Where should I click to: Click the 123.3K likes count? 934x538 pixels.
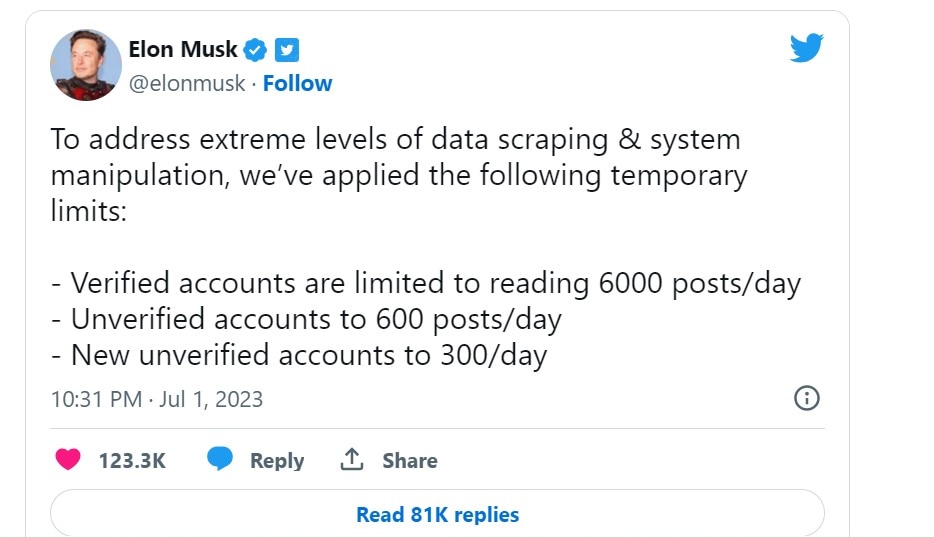coord(132,461)
